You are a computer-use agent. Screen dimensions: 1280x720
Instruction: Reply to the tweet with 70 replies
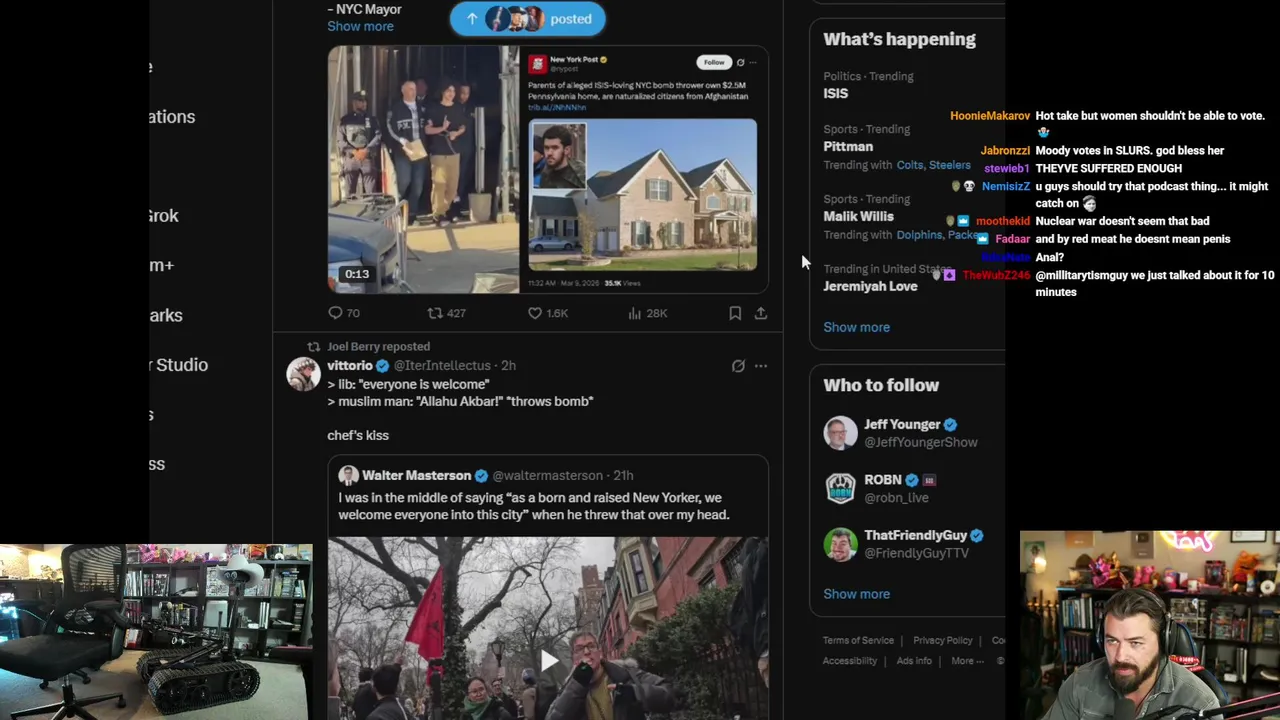[x=344, y=313]
